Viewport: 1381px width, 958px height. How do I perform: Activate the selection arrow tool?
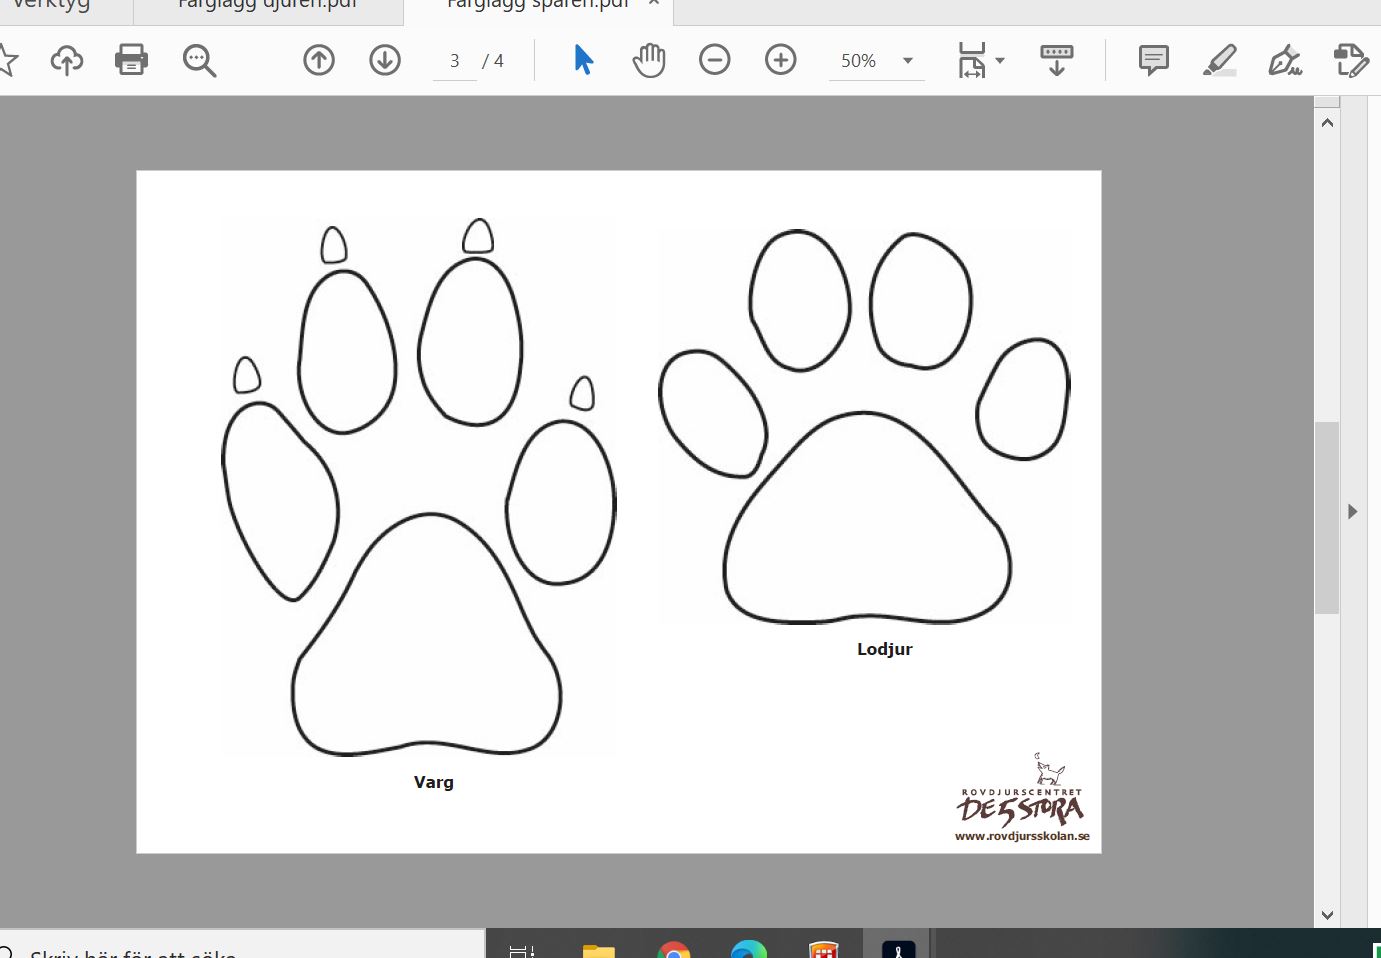click(584, 60)
